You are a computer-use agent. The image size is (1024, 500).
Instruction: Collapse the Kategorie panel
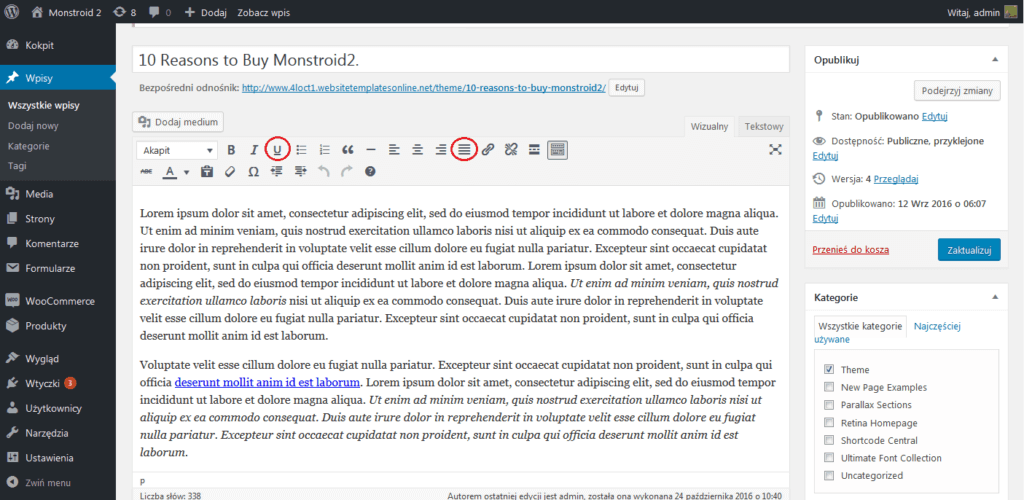(x=995, y=297)
